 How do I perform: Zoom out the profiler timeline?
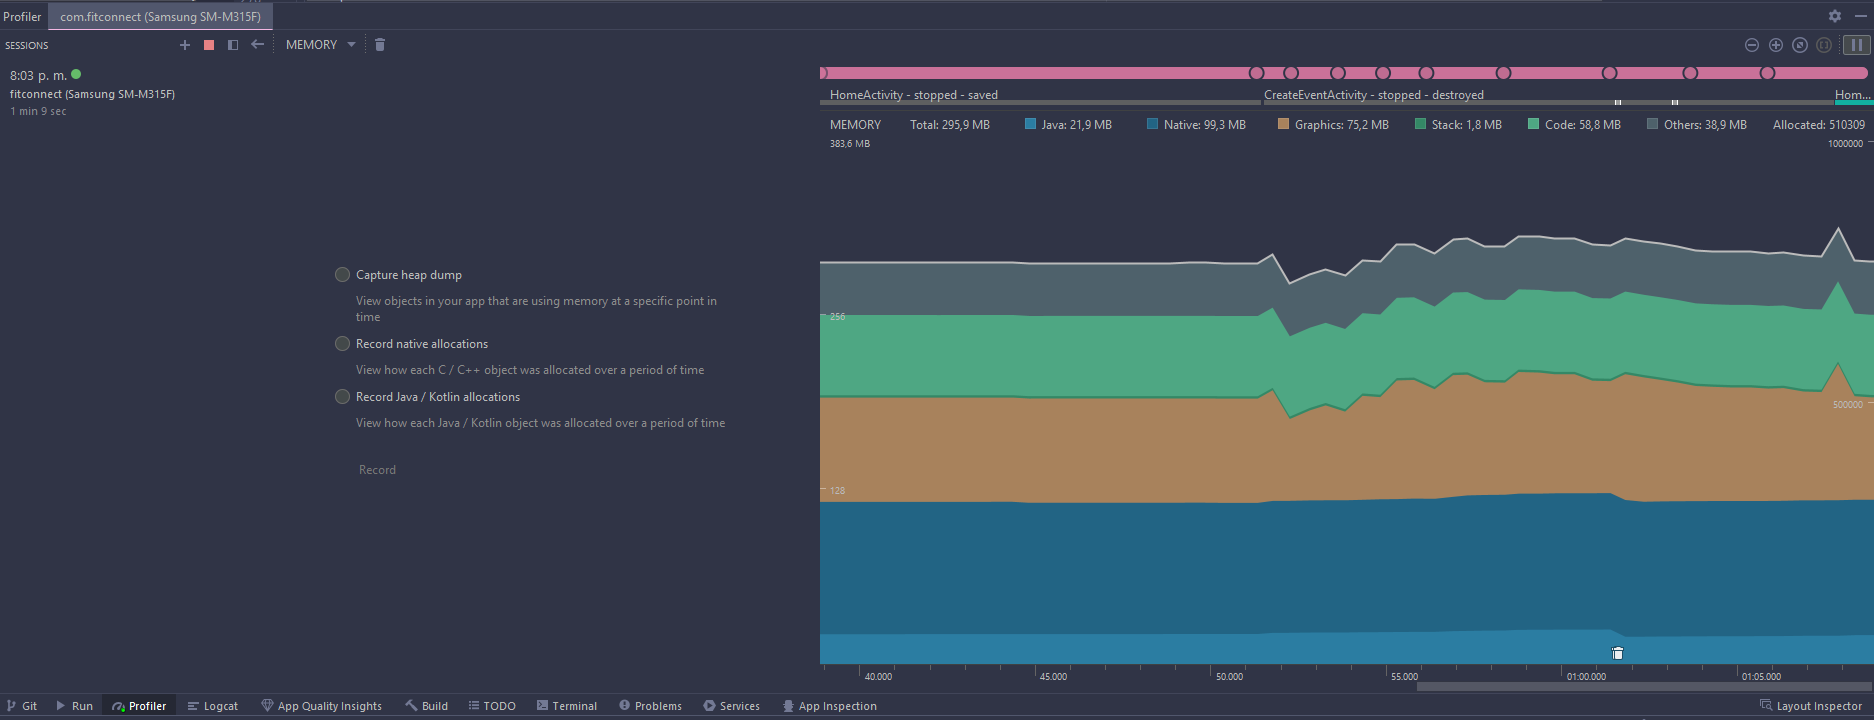click(1752, 45)
